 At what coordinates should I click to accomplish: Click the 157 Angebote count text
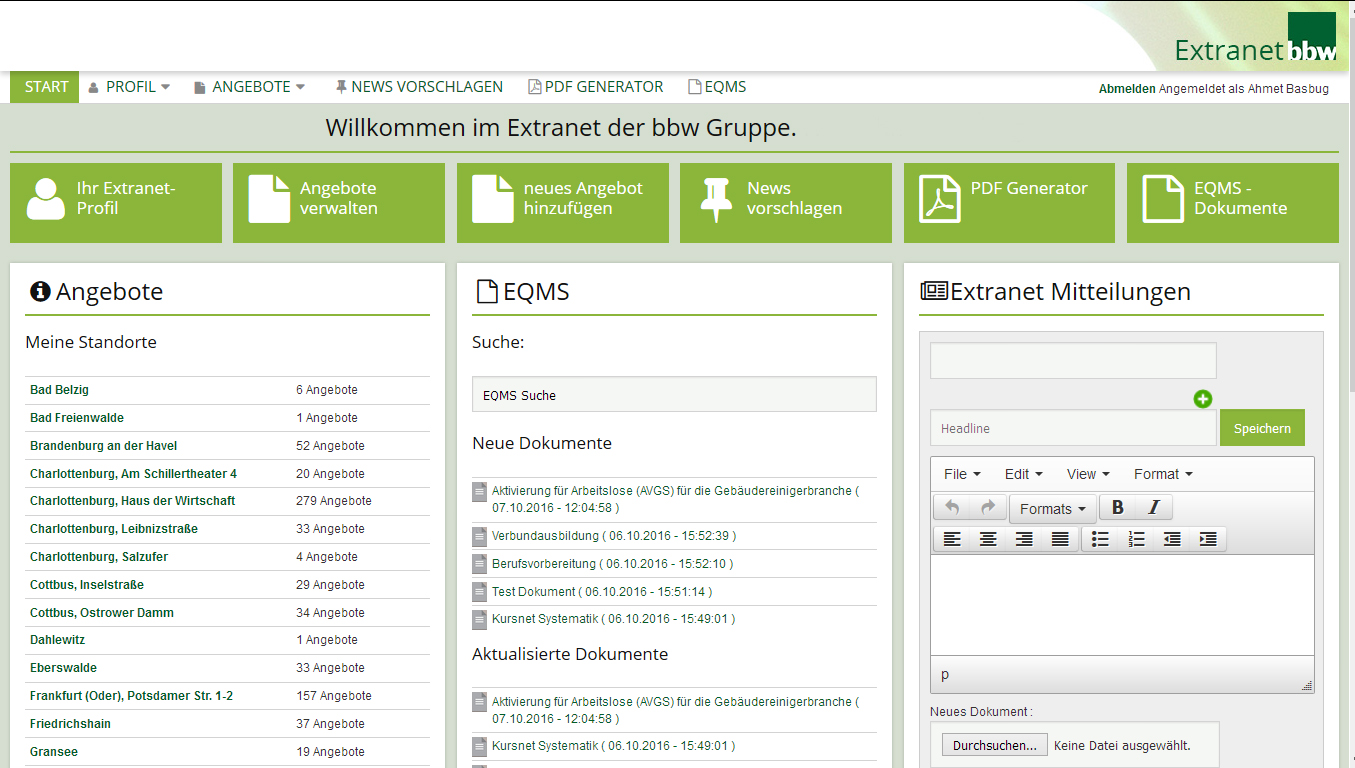(334, 696)
